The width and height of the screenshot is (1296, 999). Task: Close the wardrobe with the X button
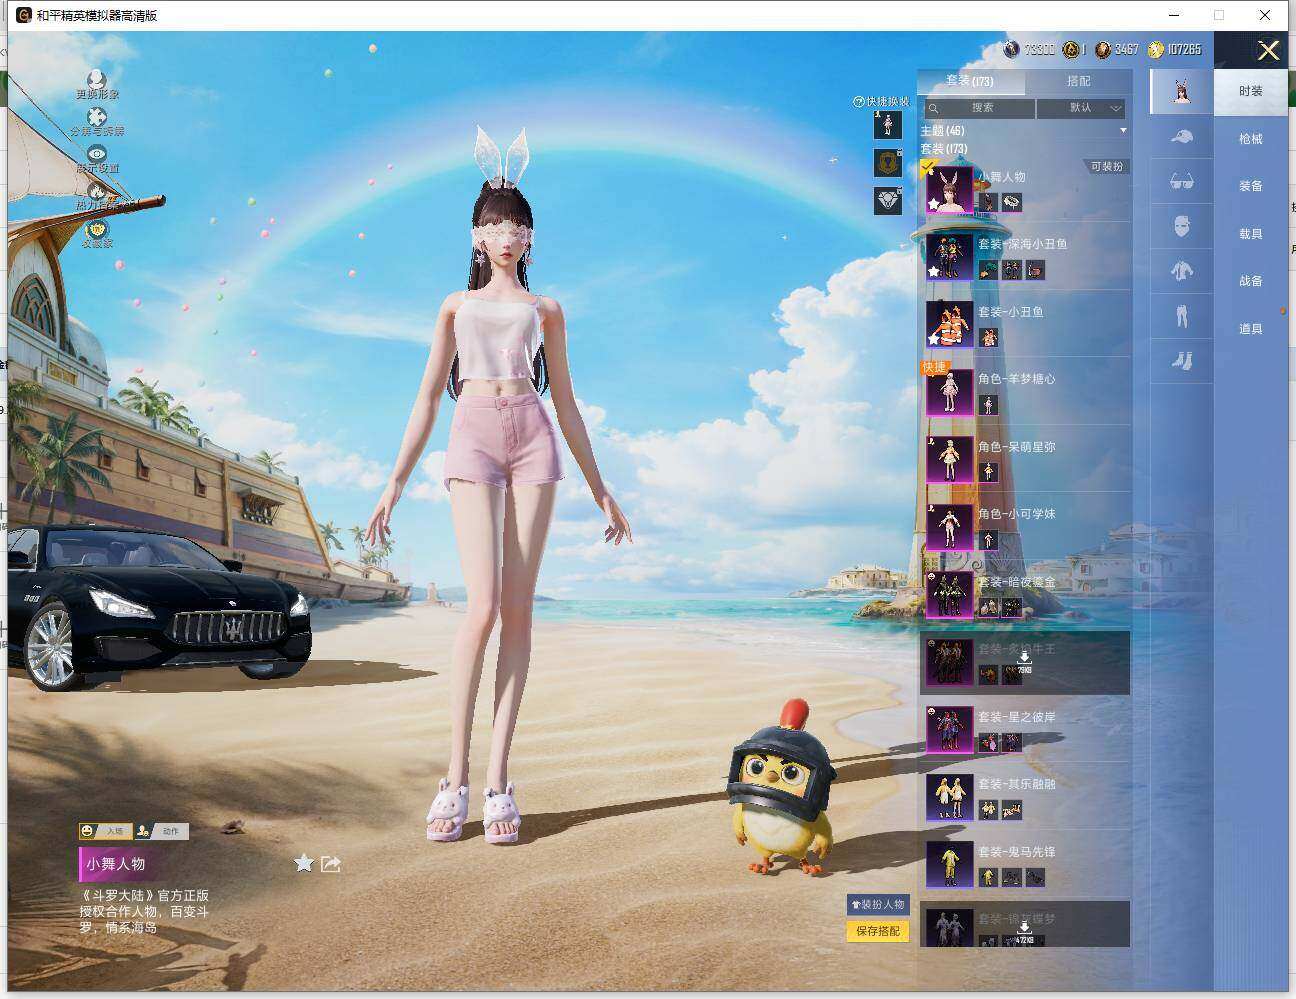coord(1268,50)
